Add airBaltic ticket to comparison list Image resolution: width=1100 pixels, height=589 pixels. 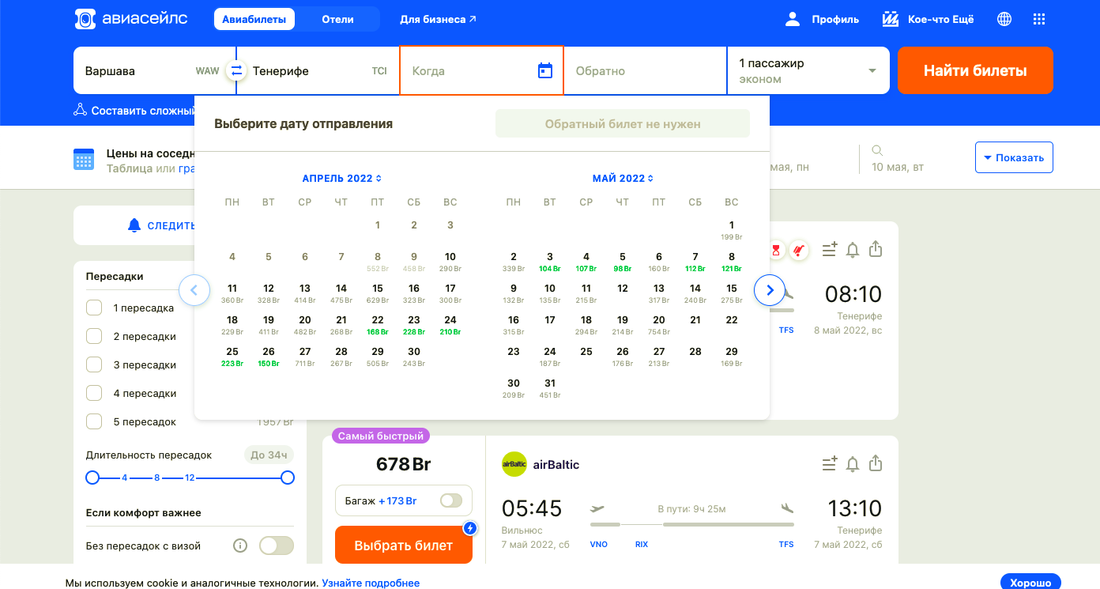(x=829, y=463)
